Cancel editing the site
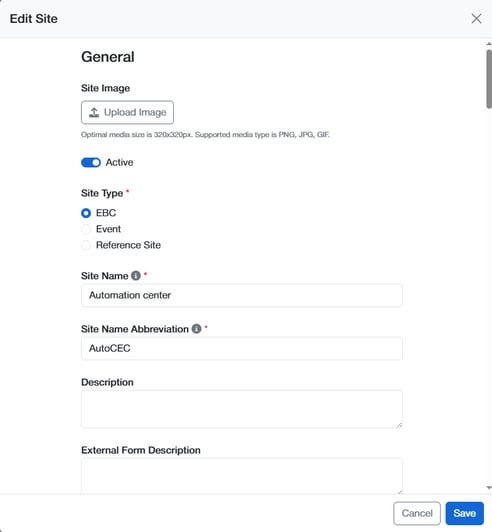The width and height of the screenshot is (492, 532). (x=417, y=513)
